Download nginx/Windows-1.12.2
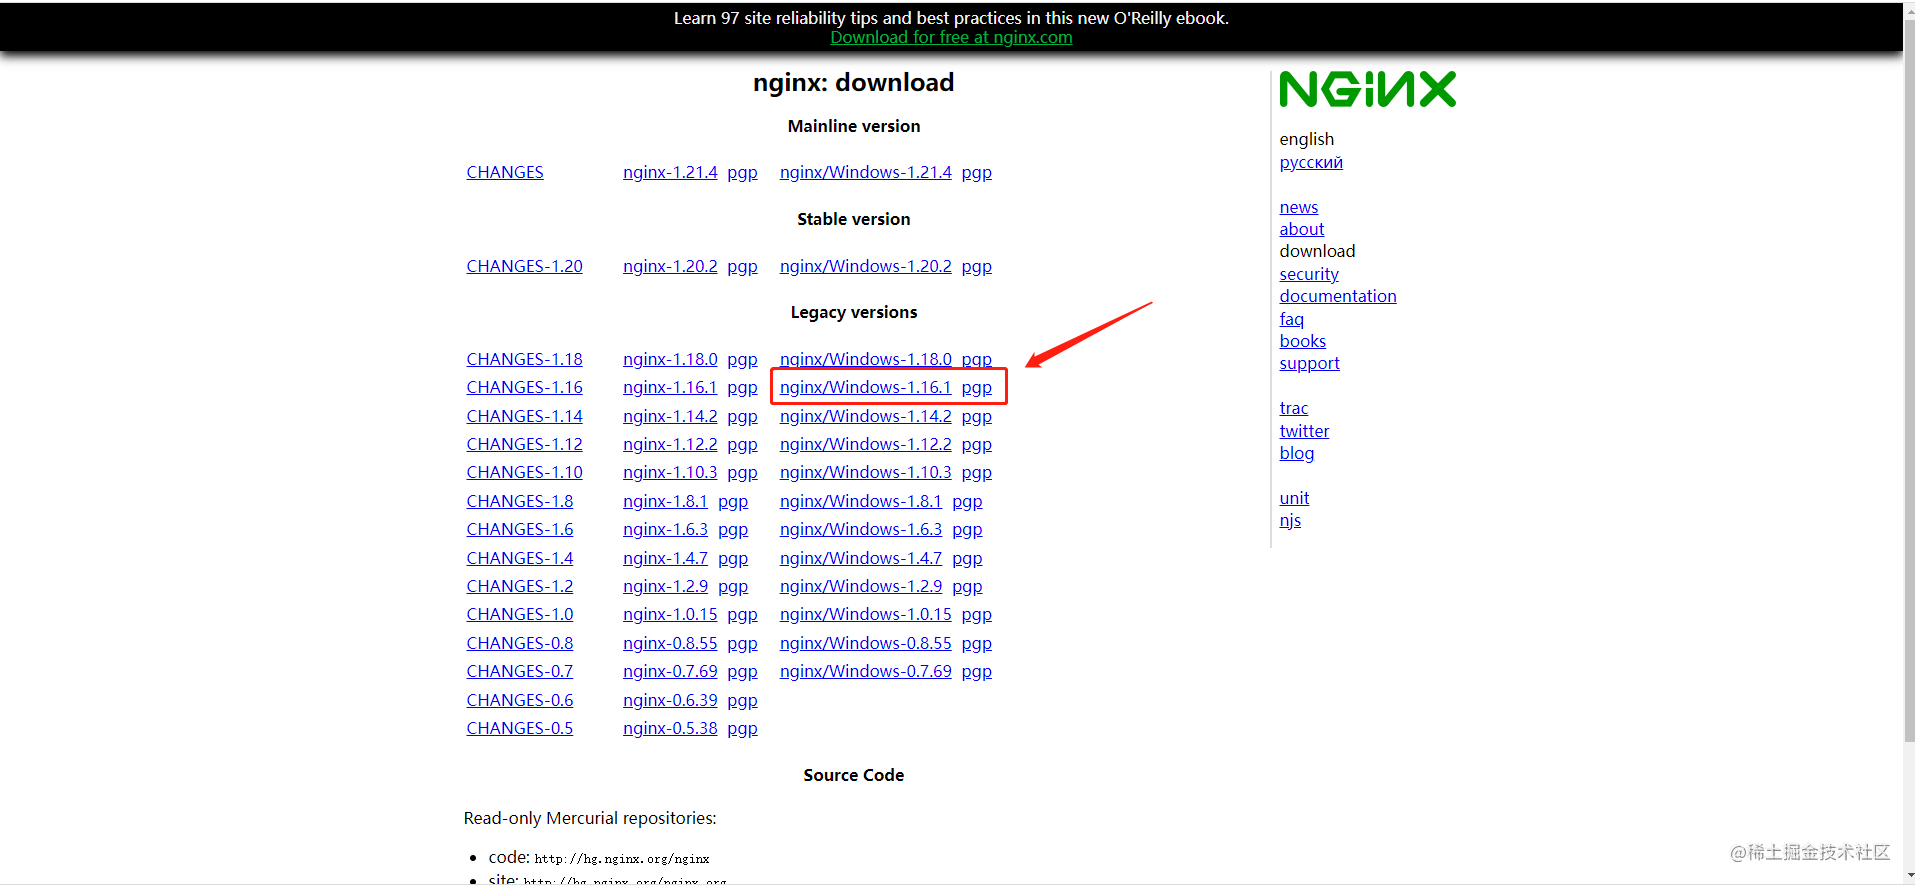1915x886 pixels. tap(866, 444)
